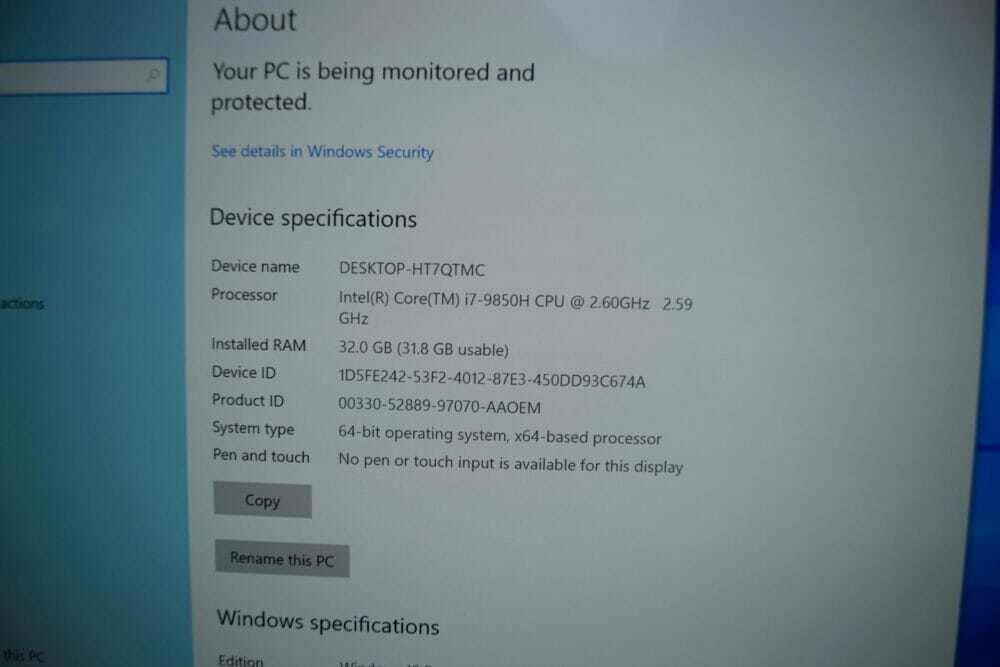Screen dimensions: 1000x667
Task: Click the Product ID 00330-52889-97070-AAOEM
Action: pyautogui.click(x=439, y=406)
